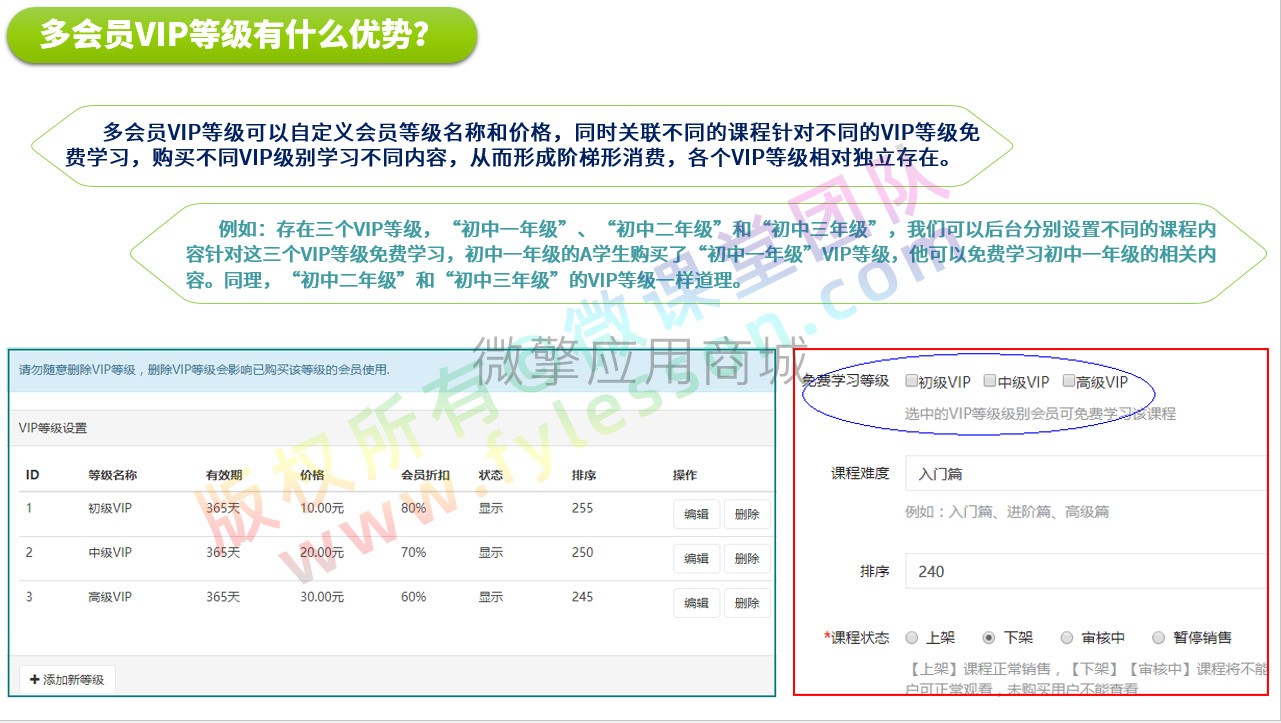Viewport: 1281px width, 723px height.
Task: Click the 80% discount cell
Action: click(x=414, y=508)
